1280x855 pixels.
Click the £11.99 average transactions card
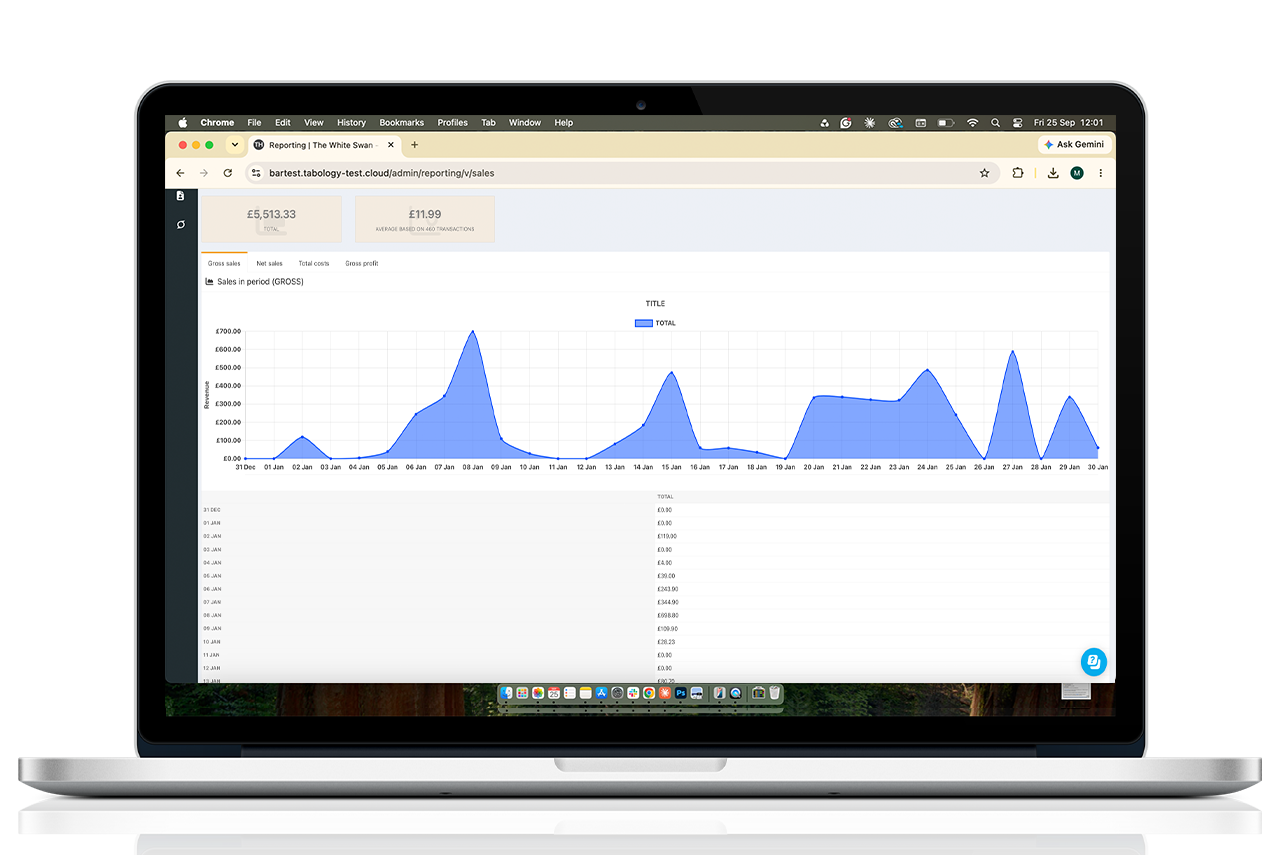pyautogui.click(x=425, y=219)
